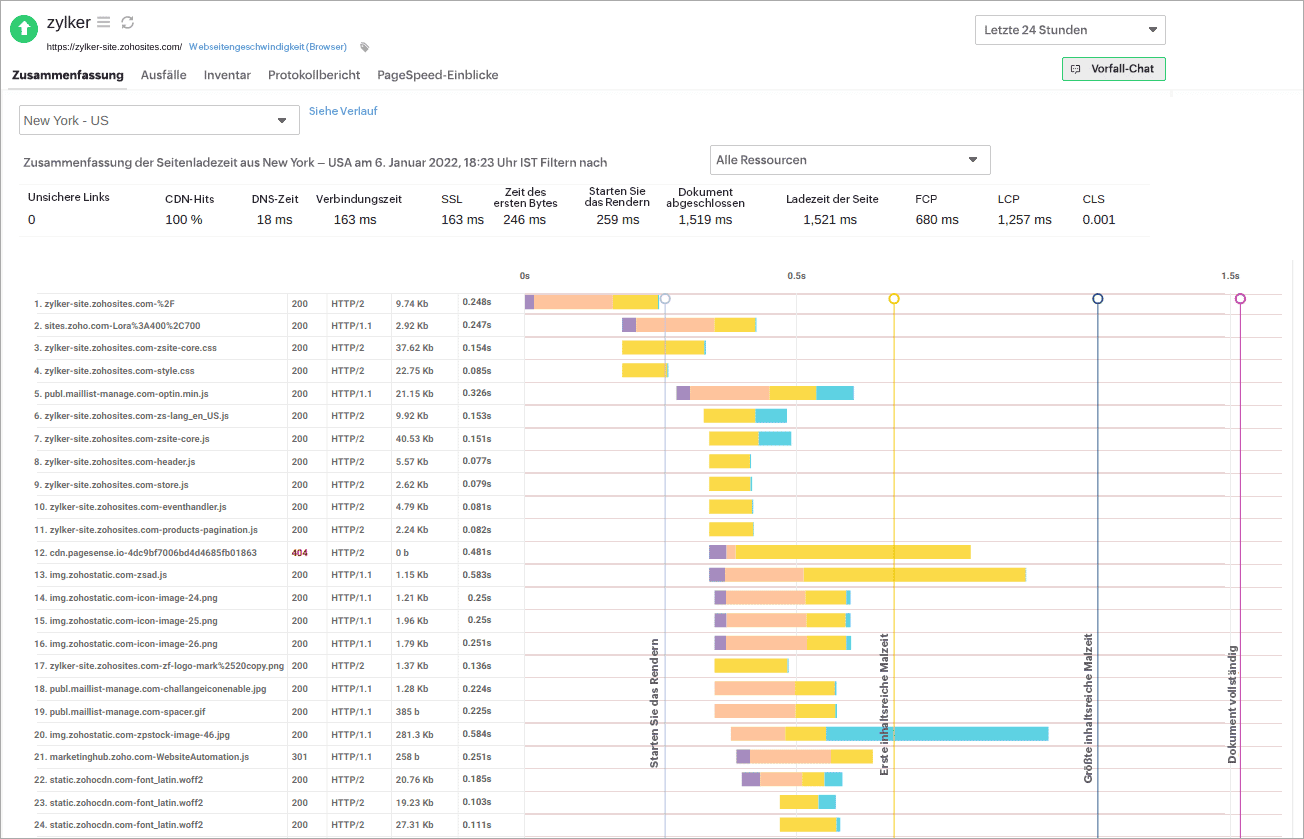1304x839 pixels.
Task: Click the Siehe Verlauf link
Action: (x=343, y=111)
